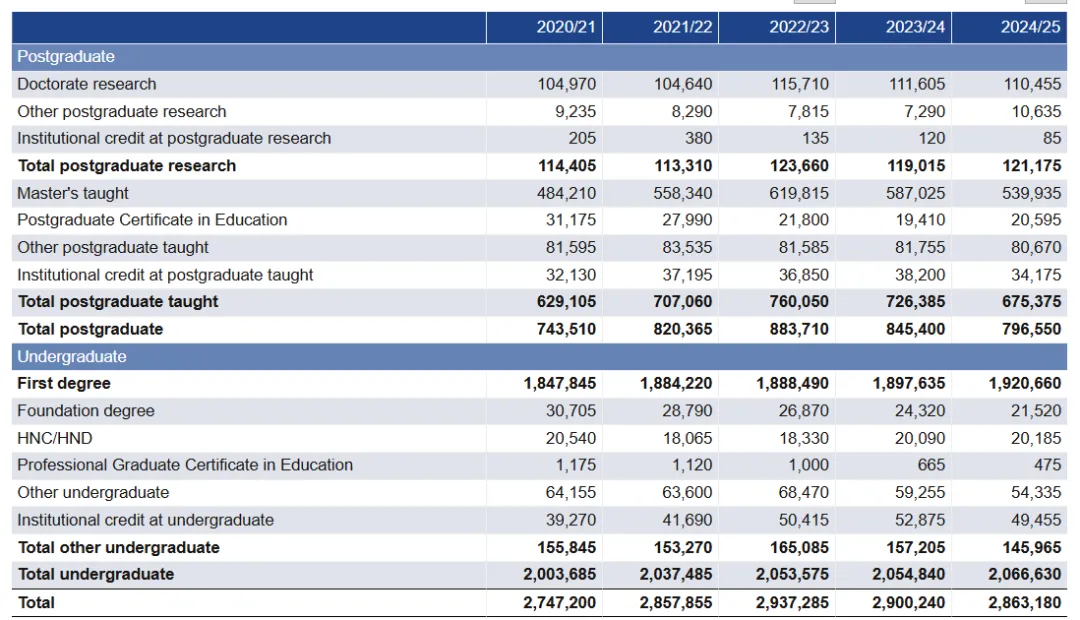Select the 2023/24 column header

tap(915, 27)
